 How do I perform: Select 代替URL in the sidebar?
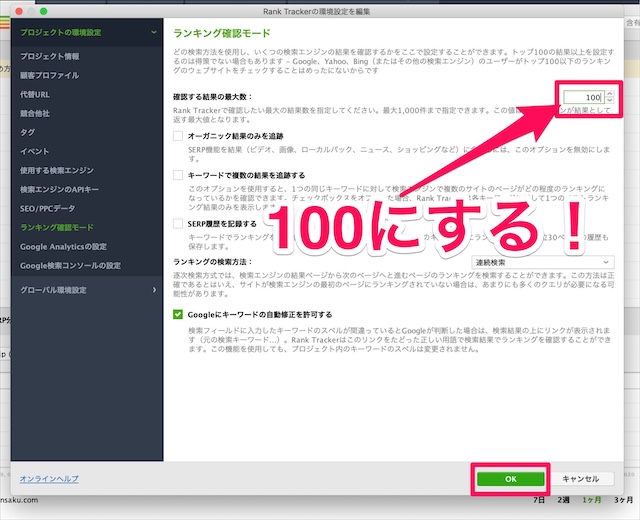tap(35, 95)
